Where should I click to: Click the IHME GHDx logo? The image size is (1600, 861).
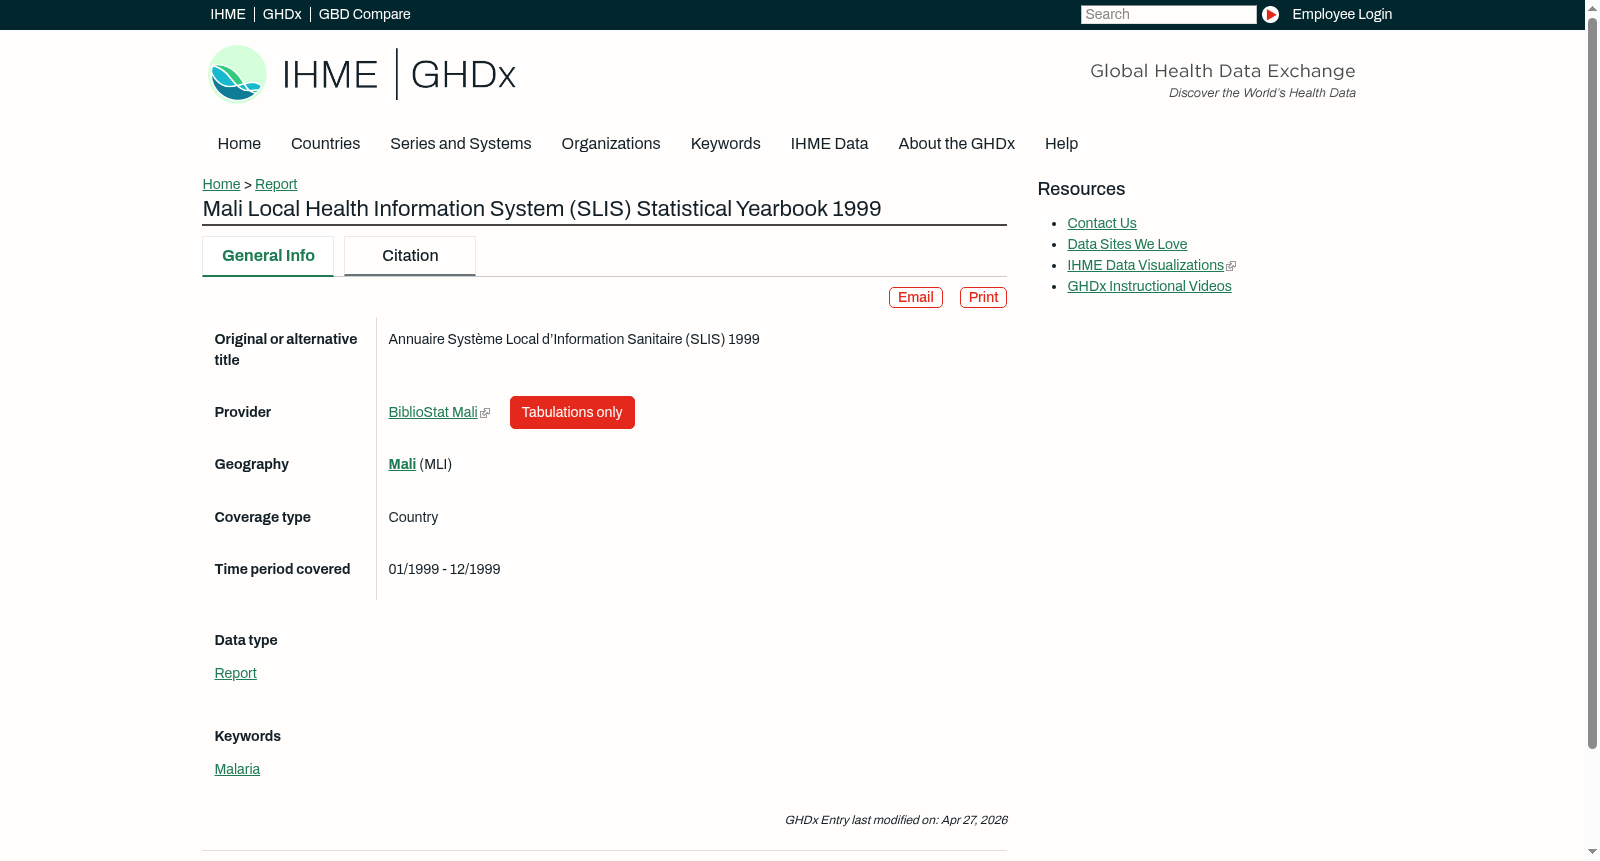(x=362, y=74)
